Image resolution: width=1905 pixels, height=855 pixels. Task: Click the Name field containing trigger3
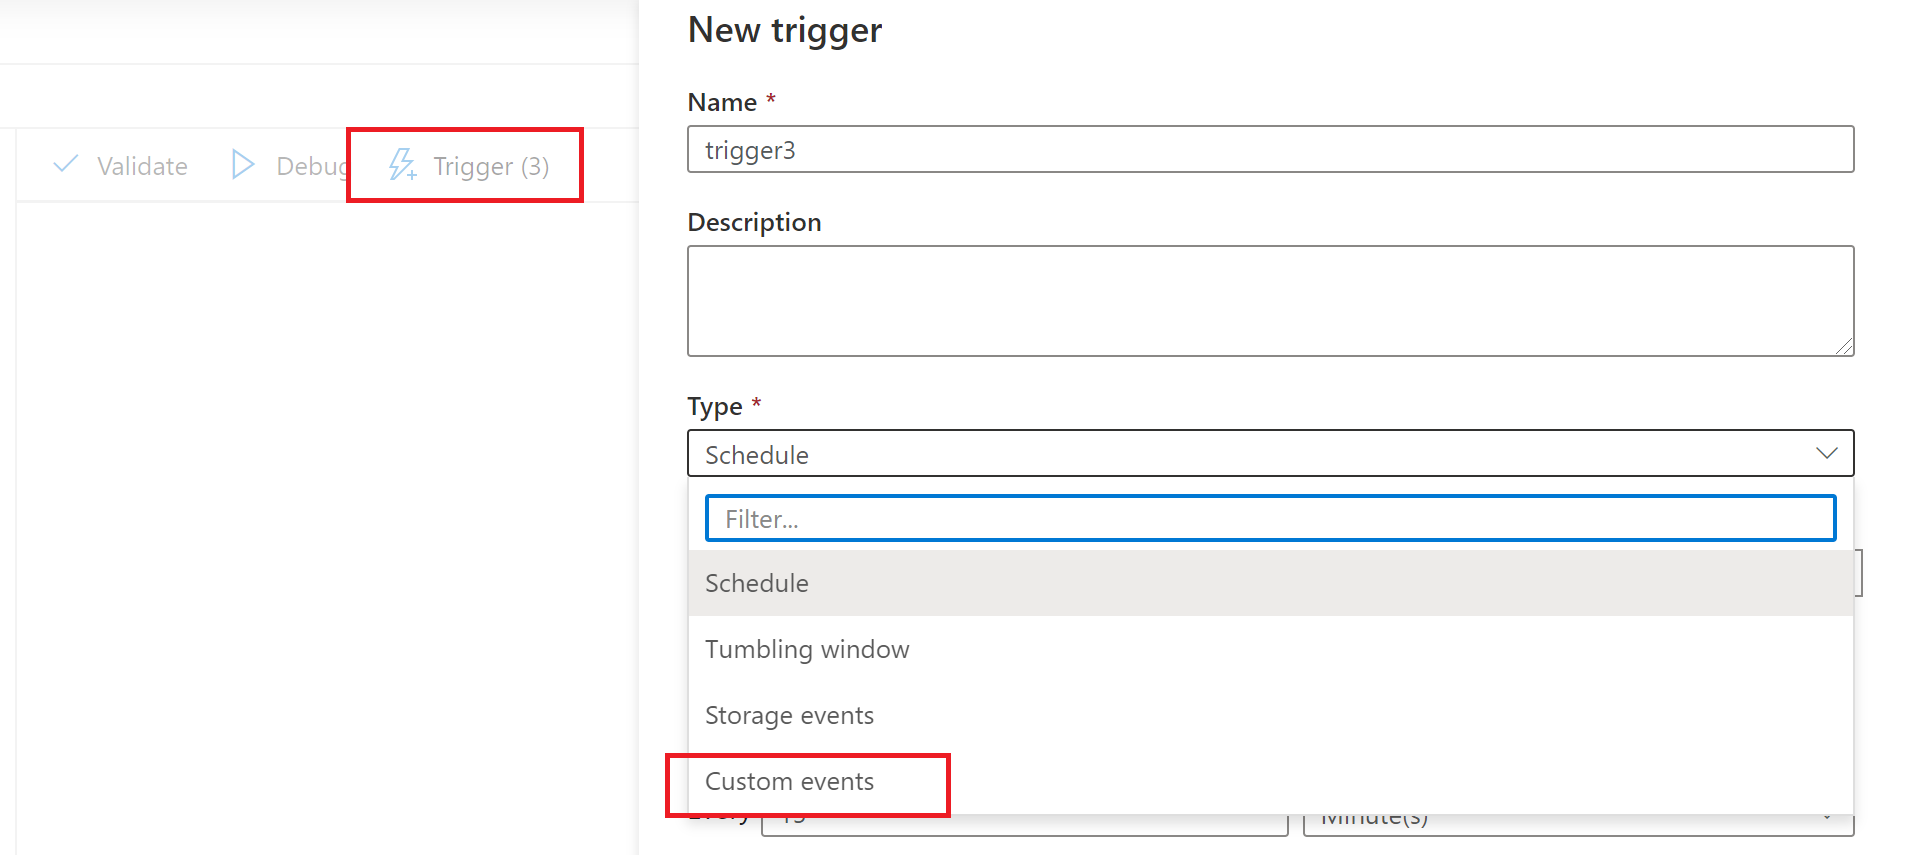tap(1270, 150)
